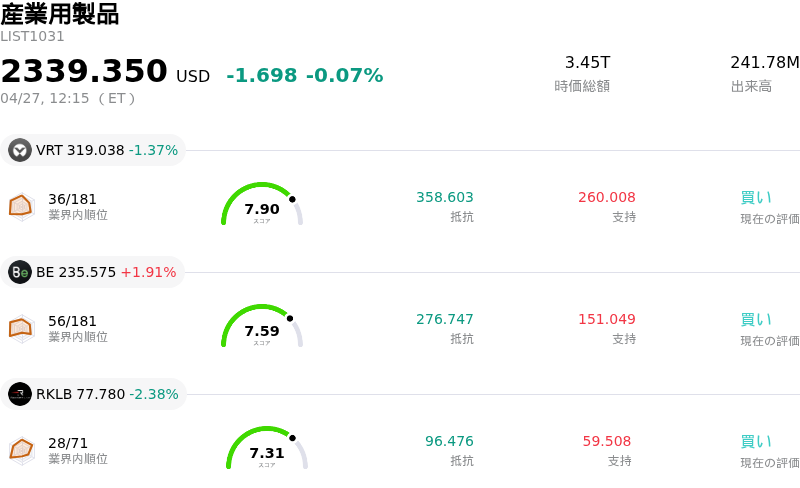Click the radar chart icon beside 56/181

pos(22,328)
